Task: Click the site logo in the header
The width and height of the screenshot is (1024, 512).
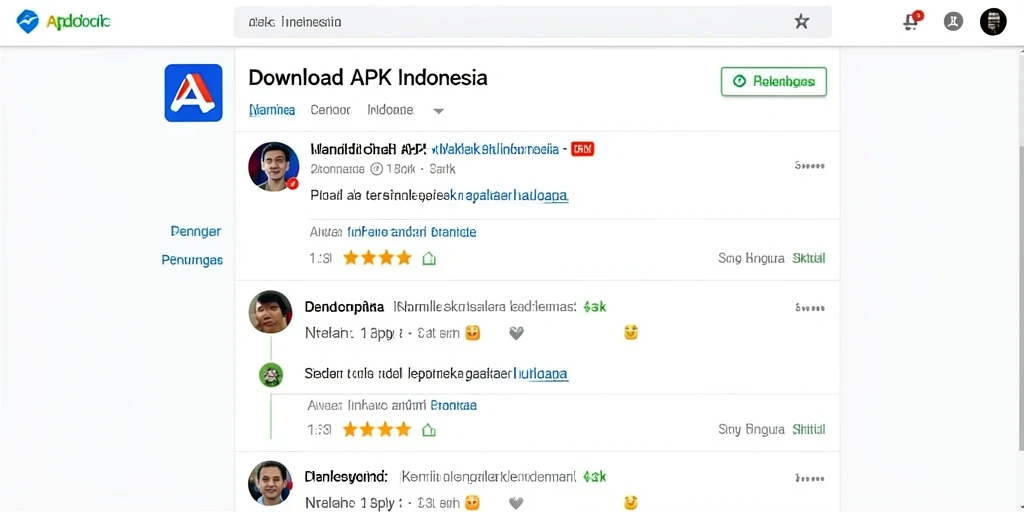Action: coord(63,22)
